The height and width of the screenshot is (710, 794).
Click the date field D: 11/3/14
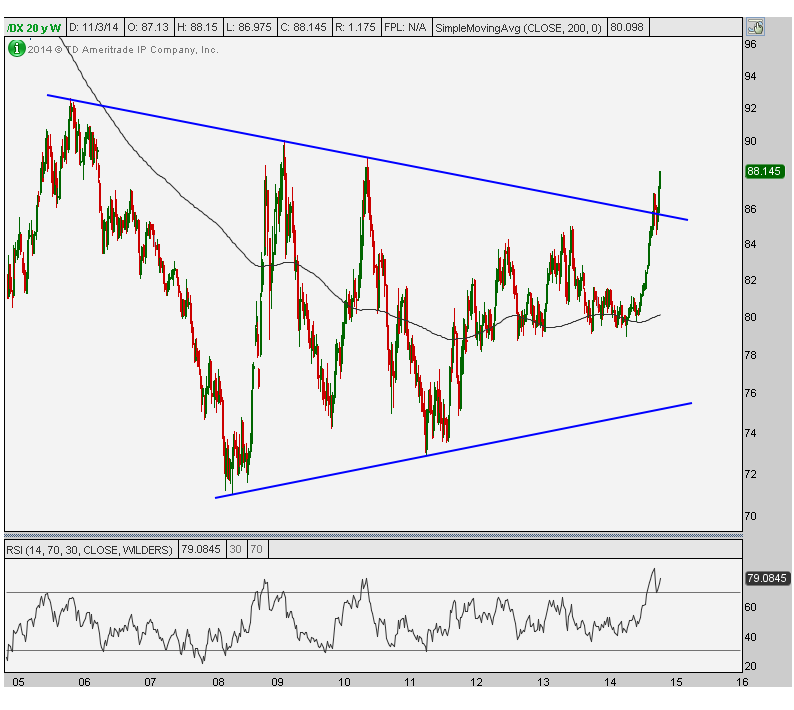pyautogui.click(x=94, y=27)
